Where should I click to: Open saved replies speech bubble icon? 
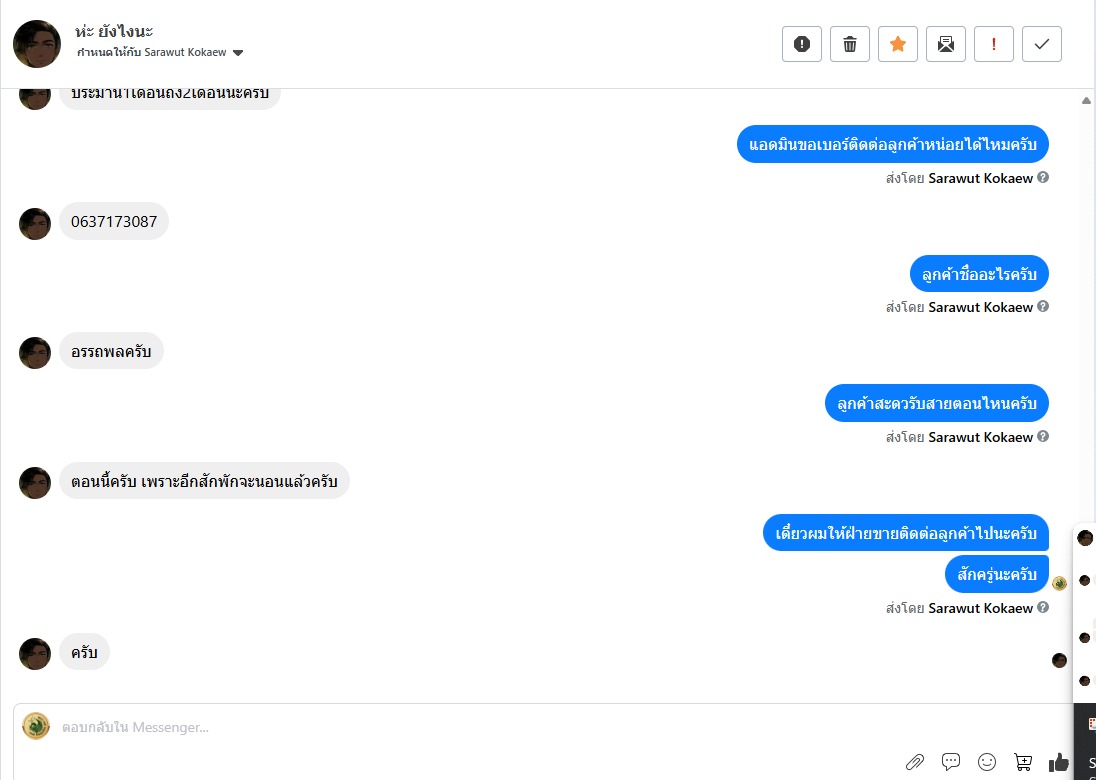coord(951,762)
